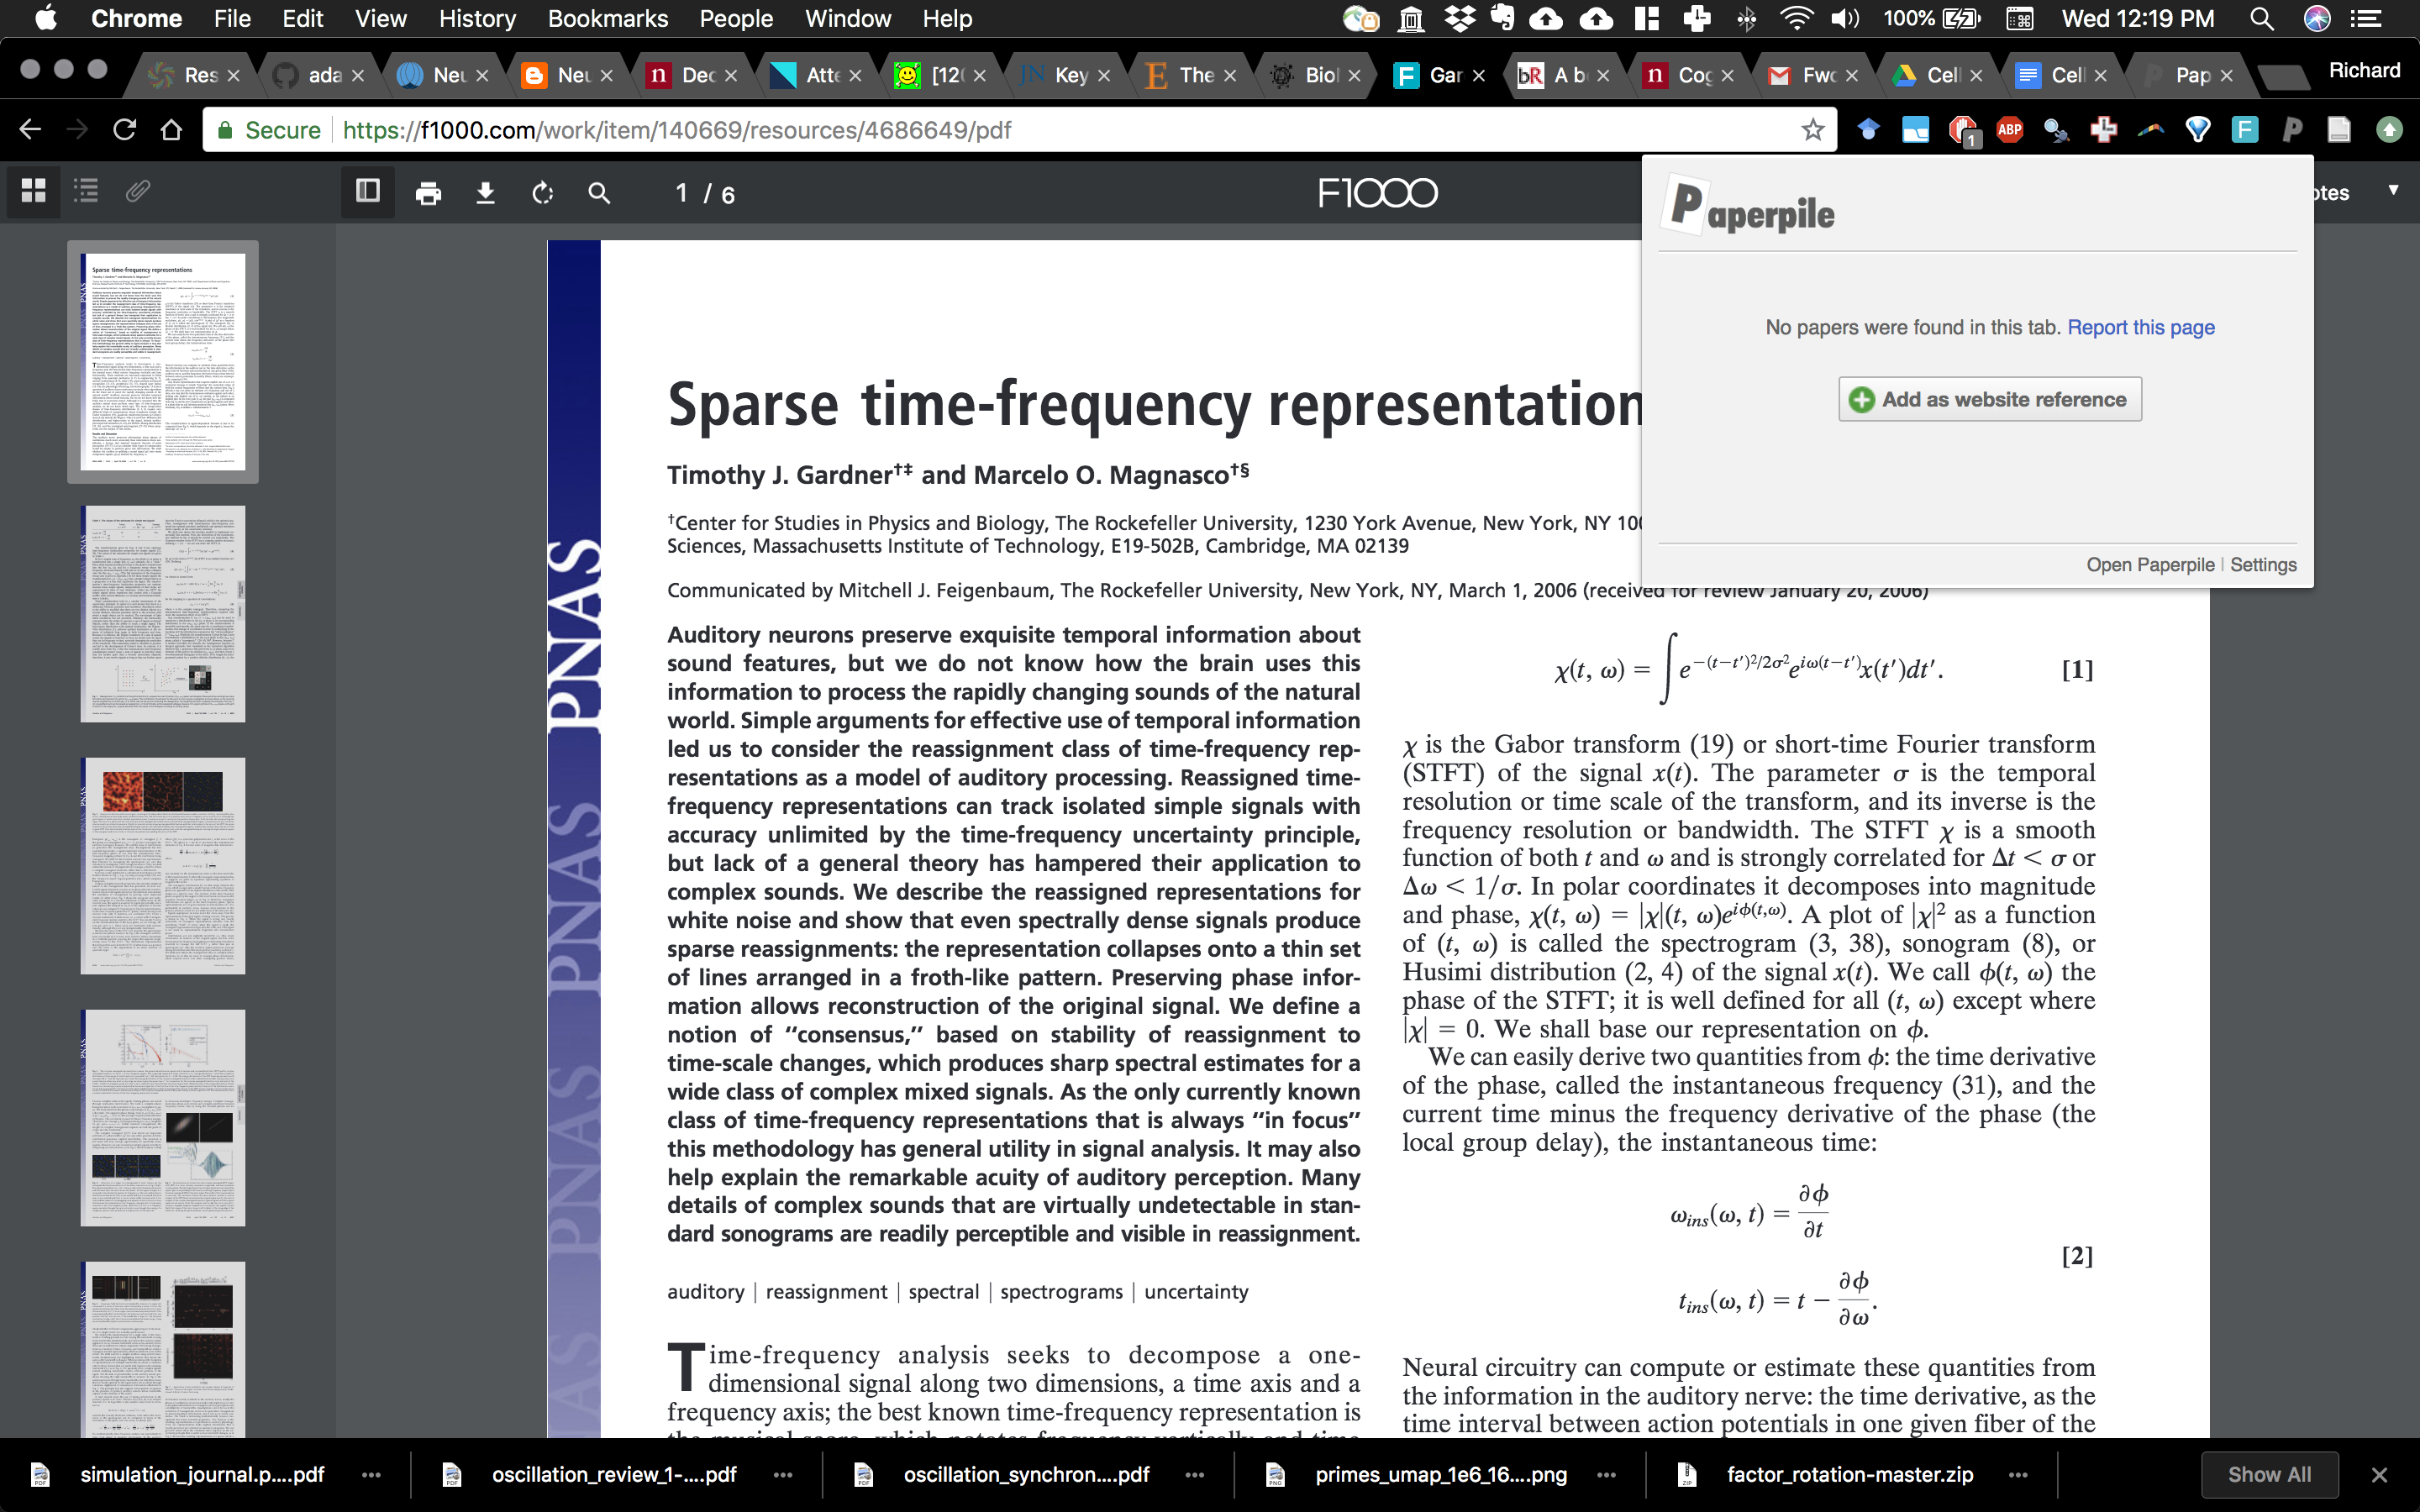The image size is (2420, 1512).
Task: Select page 1 thumbnail
Action: pyautogui.click(x=163, y=362)
